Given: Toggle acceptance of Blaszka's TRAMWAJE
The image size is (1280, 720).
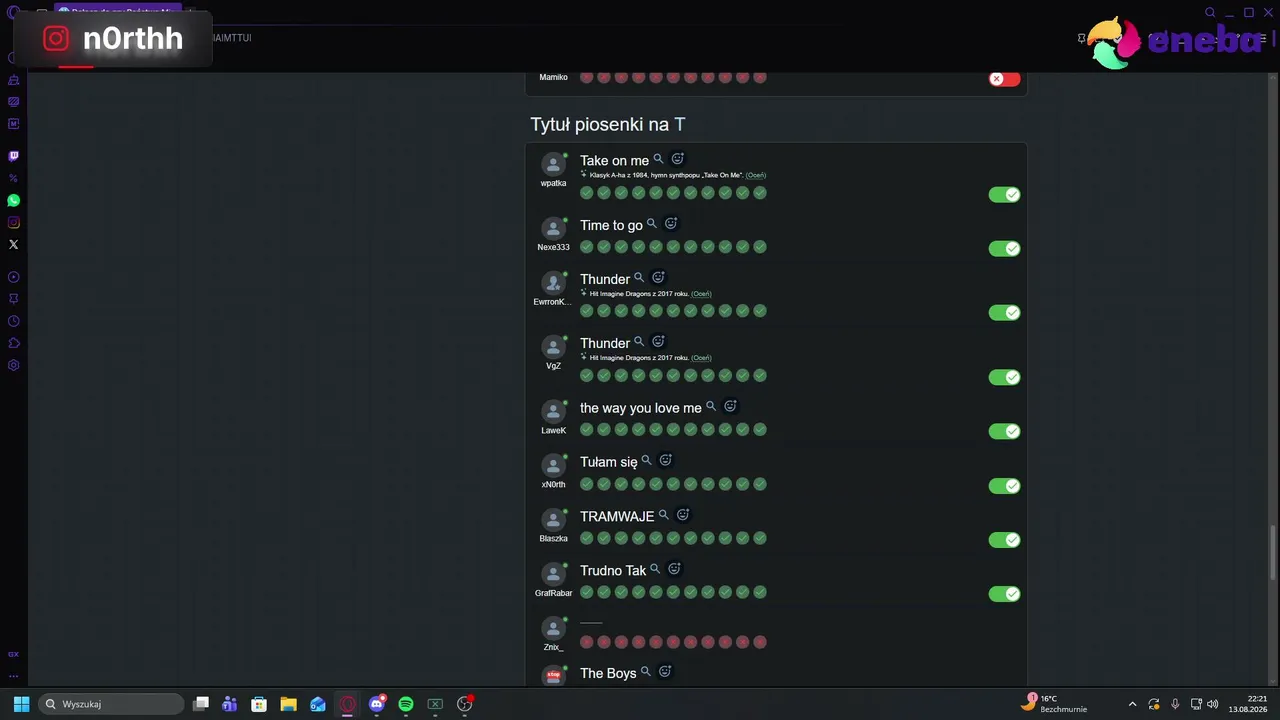Looking at the screenshot, I should click(x=1004, y=540).
